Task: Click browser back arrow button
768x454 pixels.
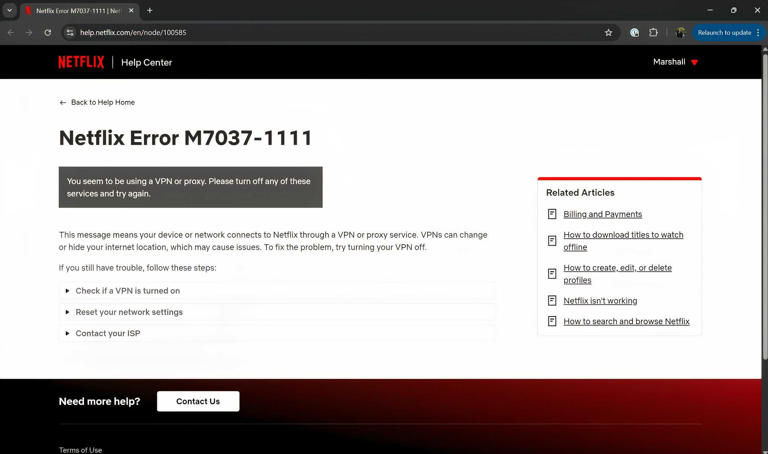Action: [x=11, y=32]
